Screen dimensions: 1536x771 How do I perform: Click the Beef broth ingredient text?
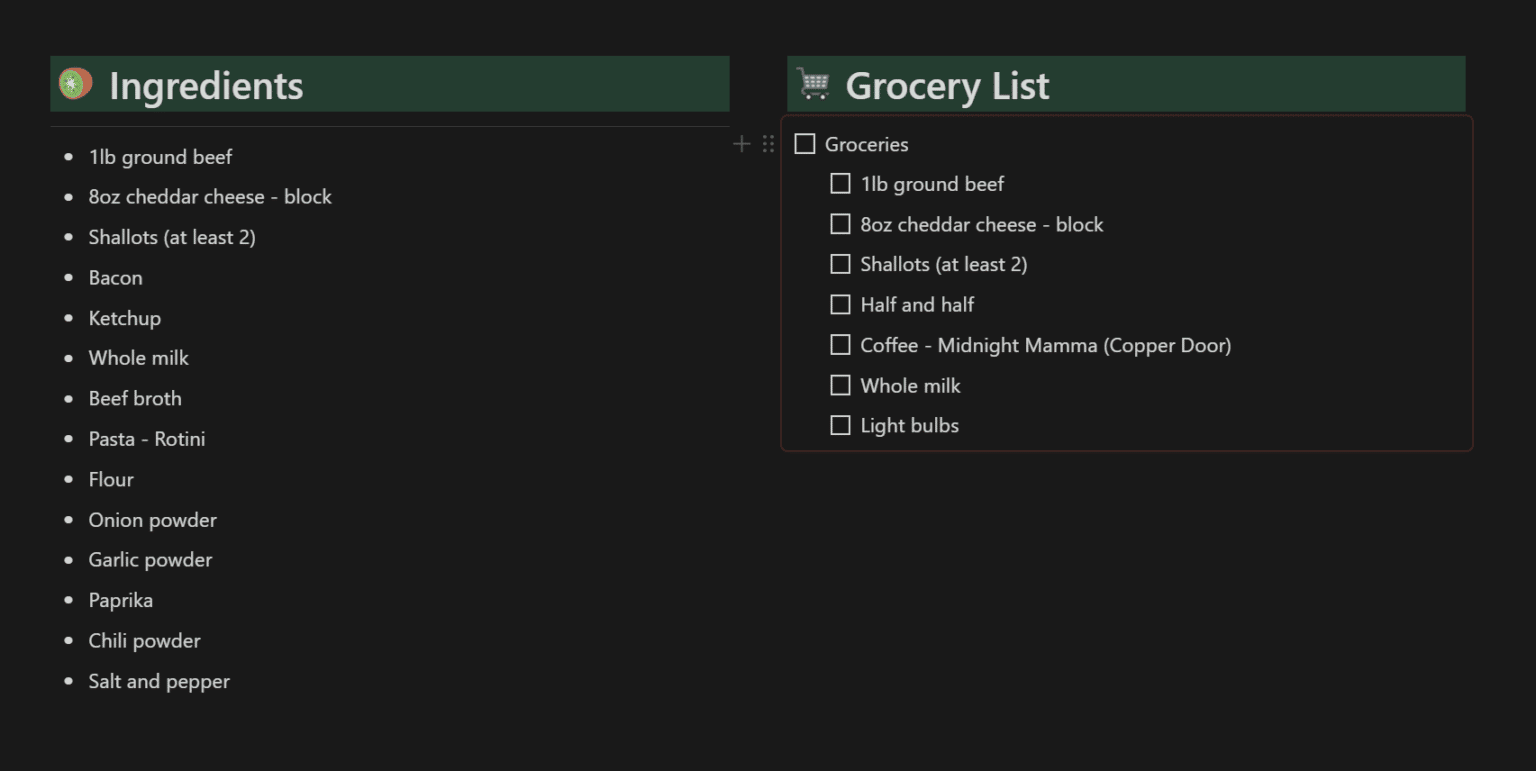point(135,398)
